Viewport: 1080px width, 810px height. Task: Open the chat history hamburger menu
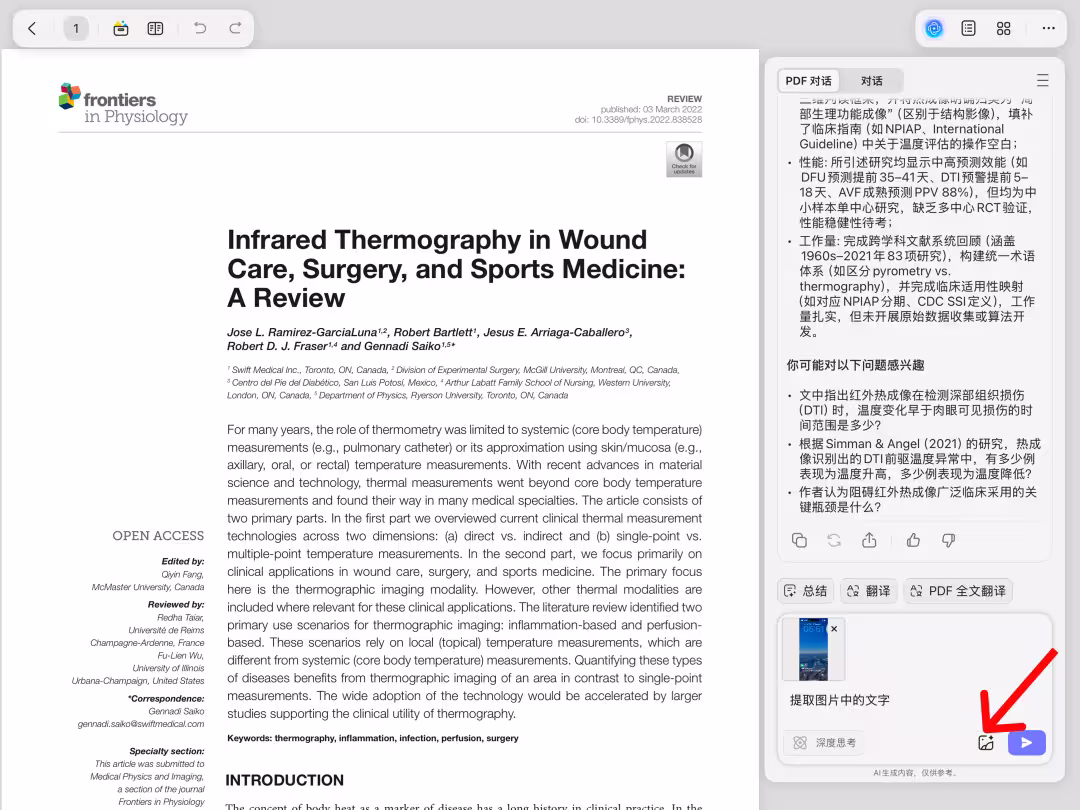pyautogui.click(x=1043, y=81)
